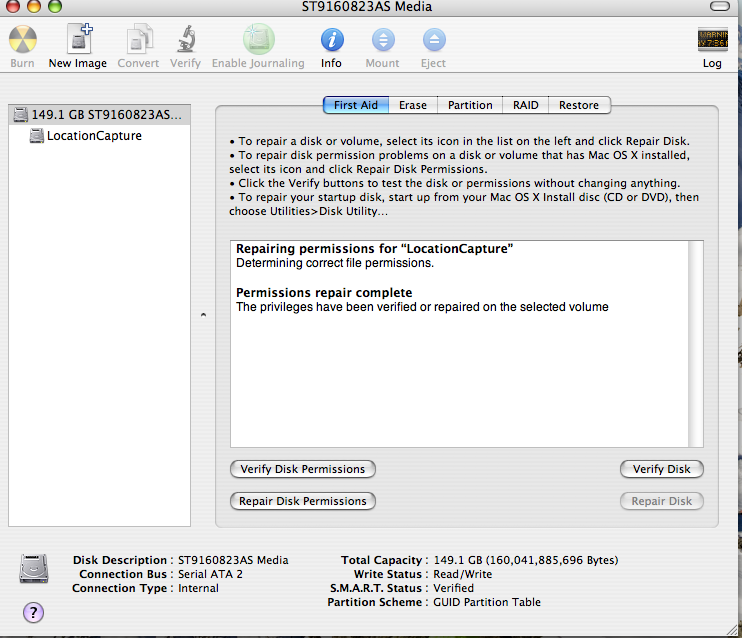Click toolbar toggle pill in title bar
Screen dimensions: 742x638
(x=720, y=6)
